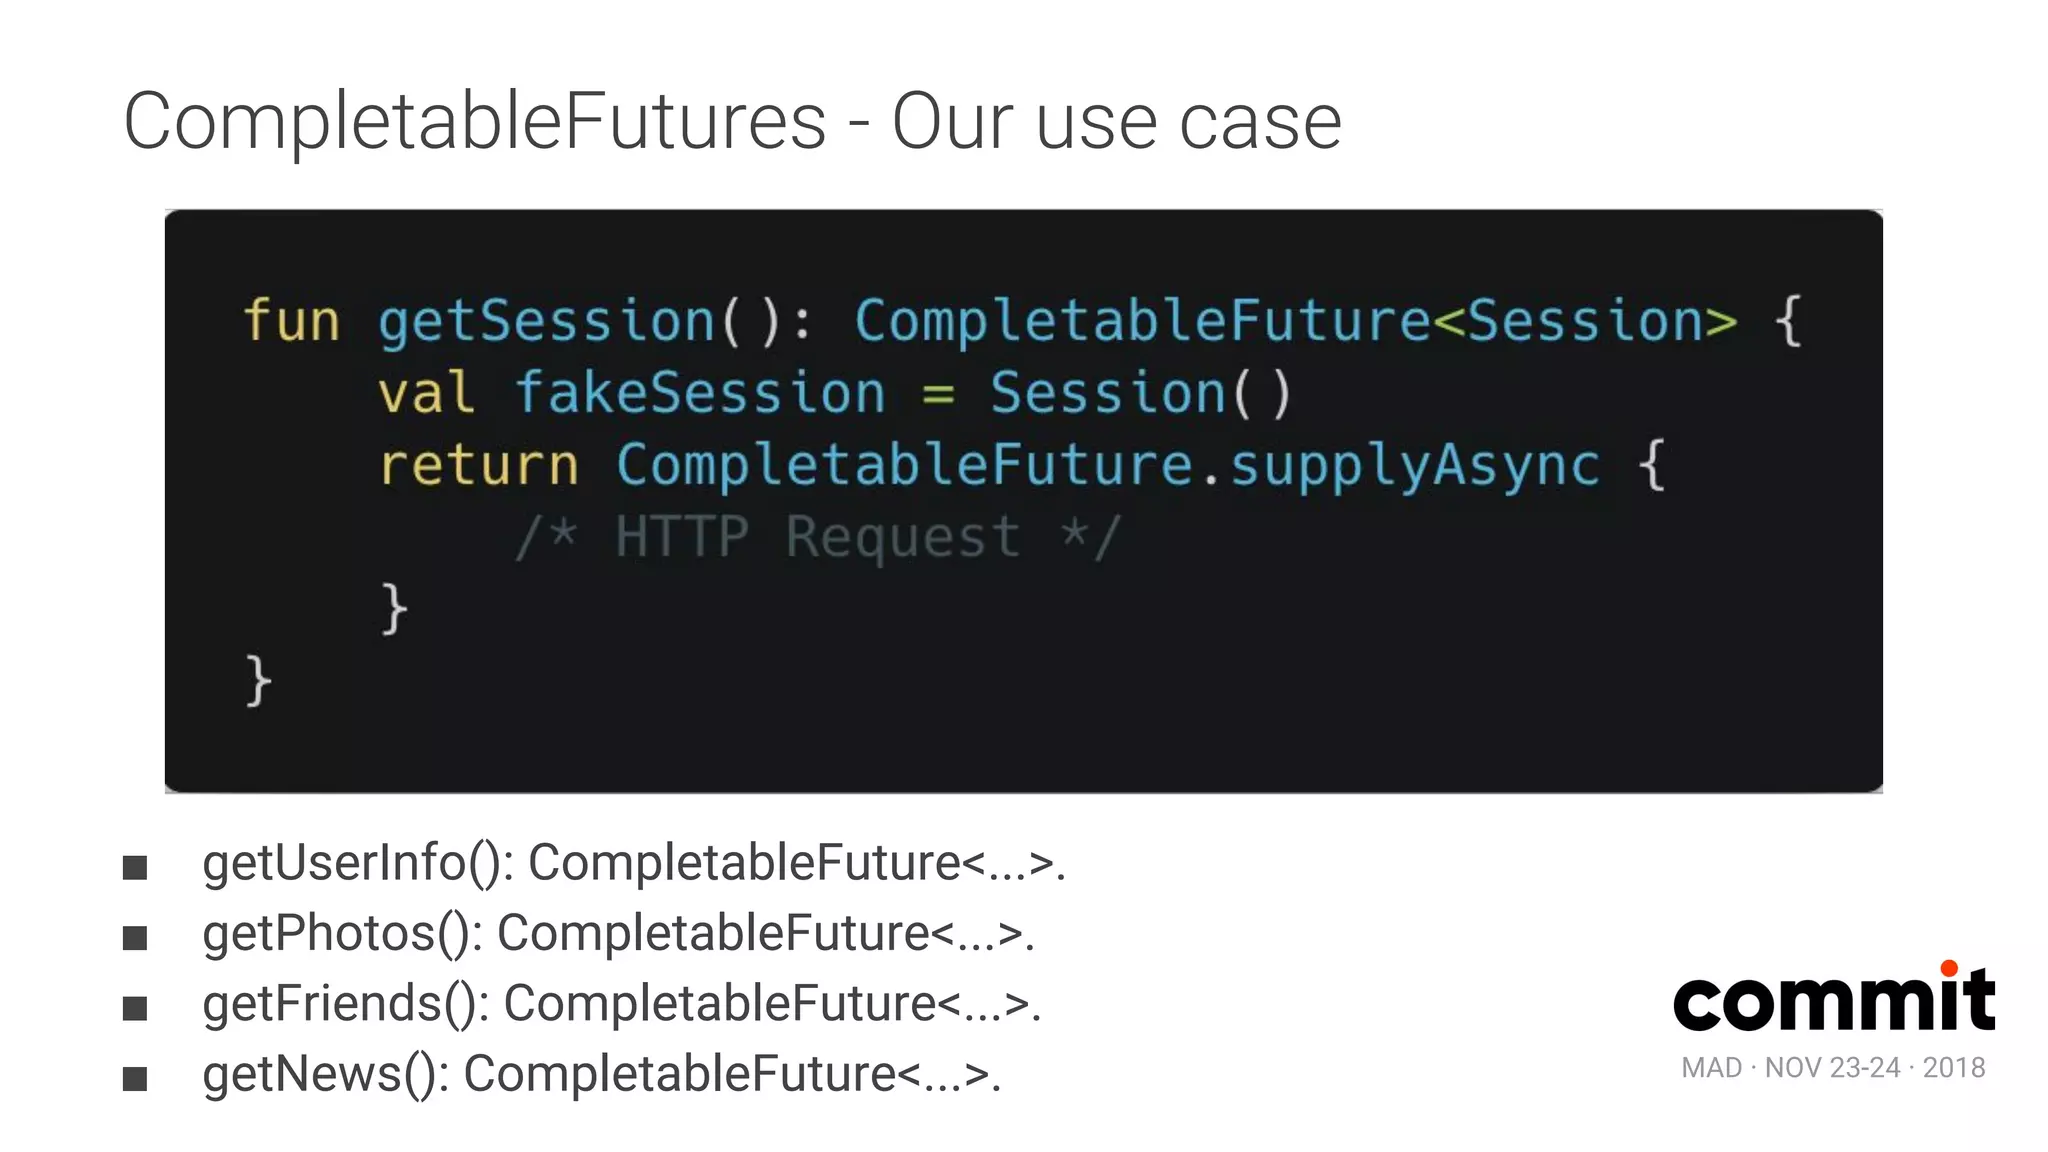Click the return keyword in the code

[478, 465]
